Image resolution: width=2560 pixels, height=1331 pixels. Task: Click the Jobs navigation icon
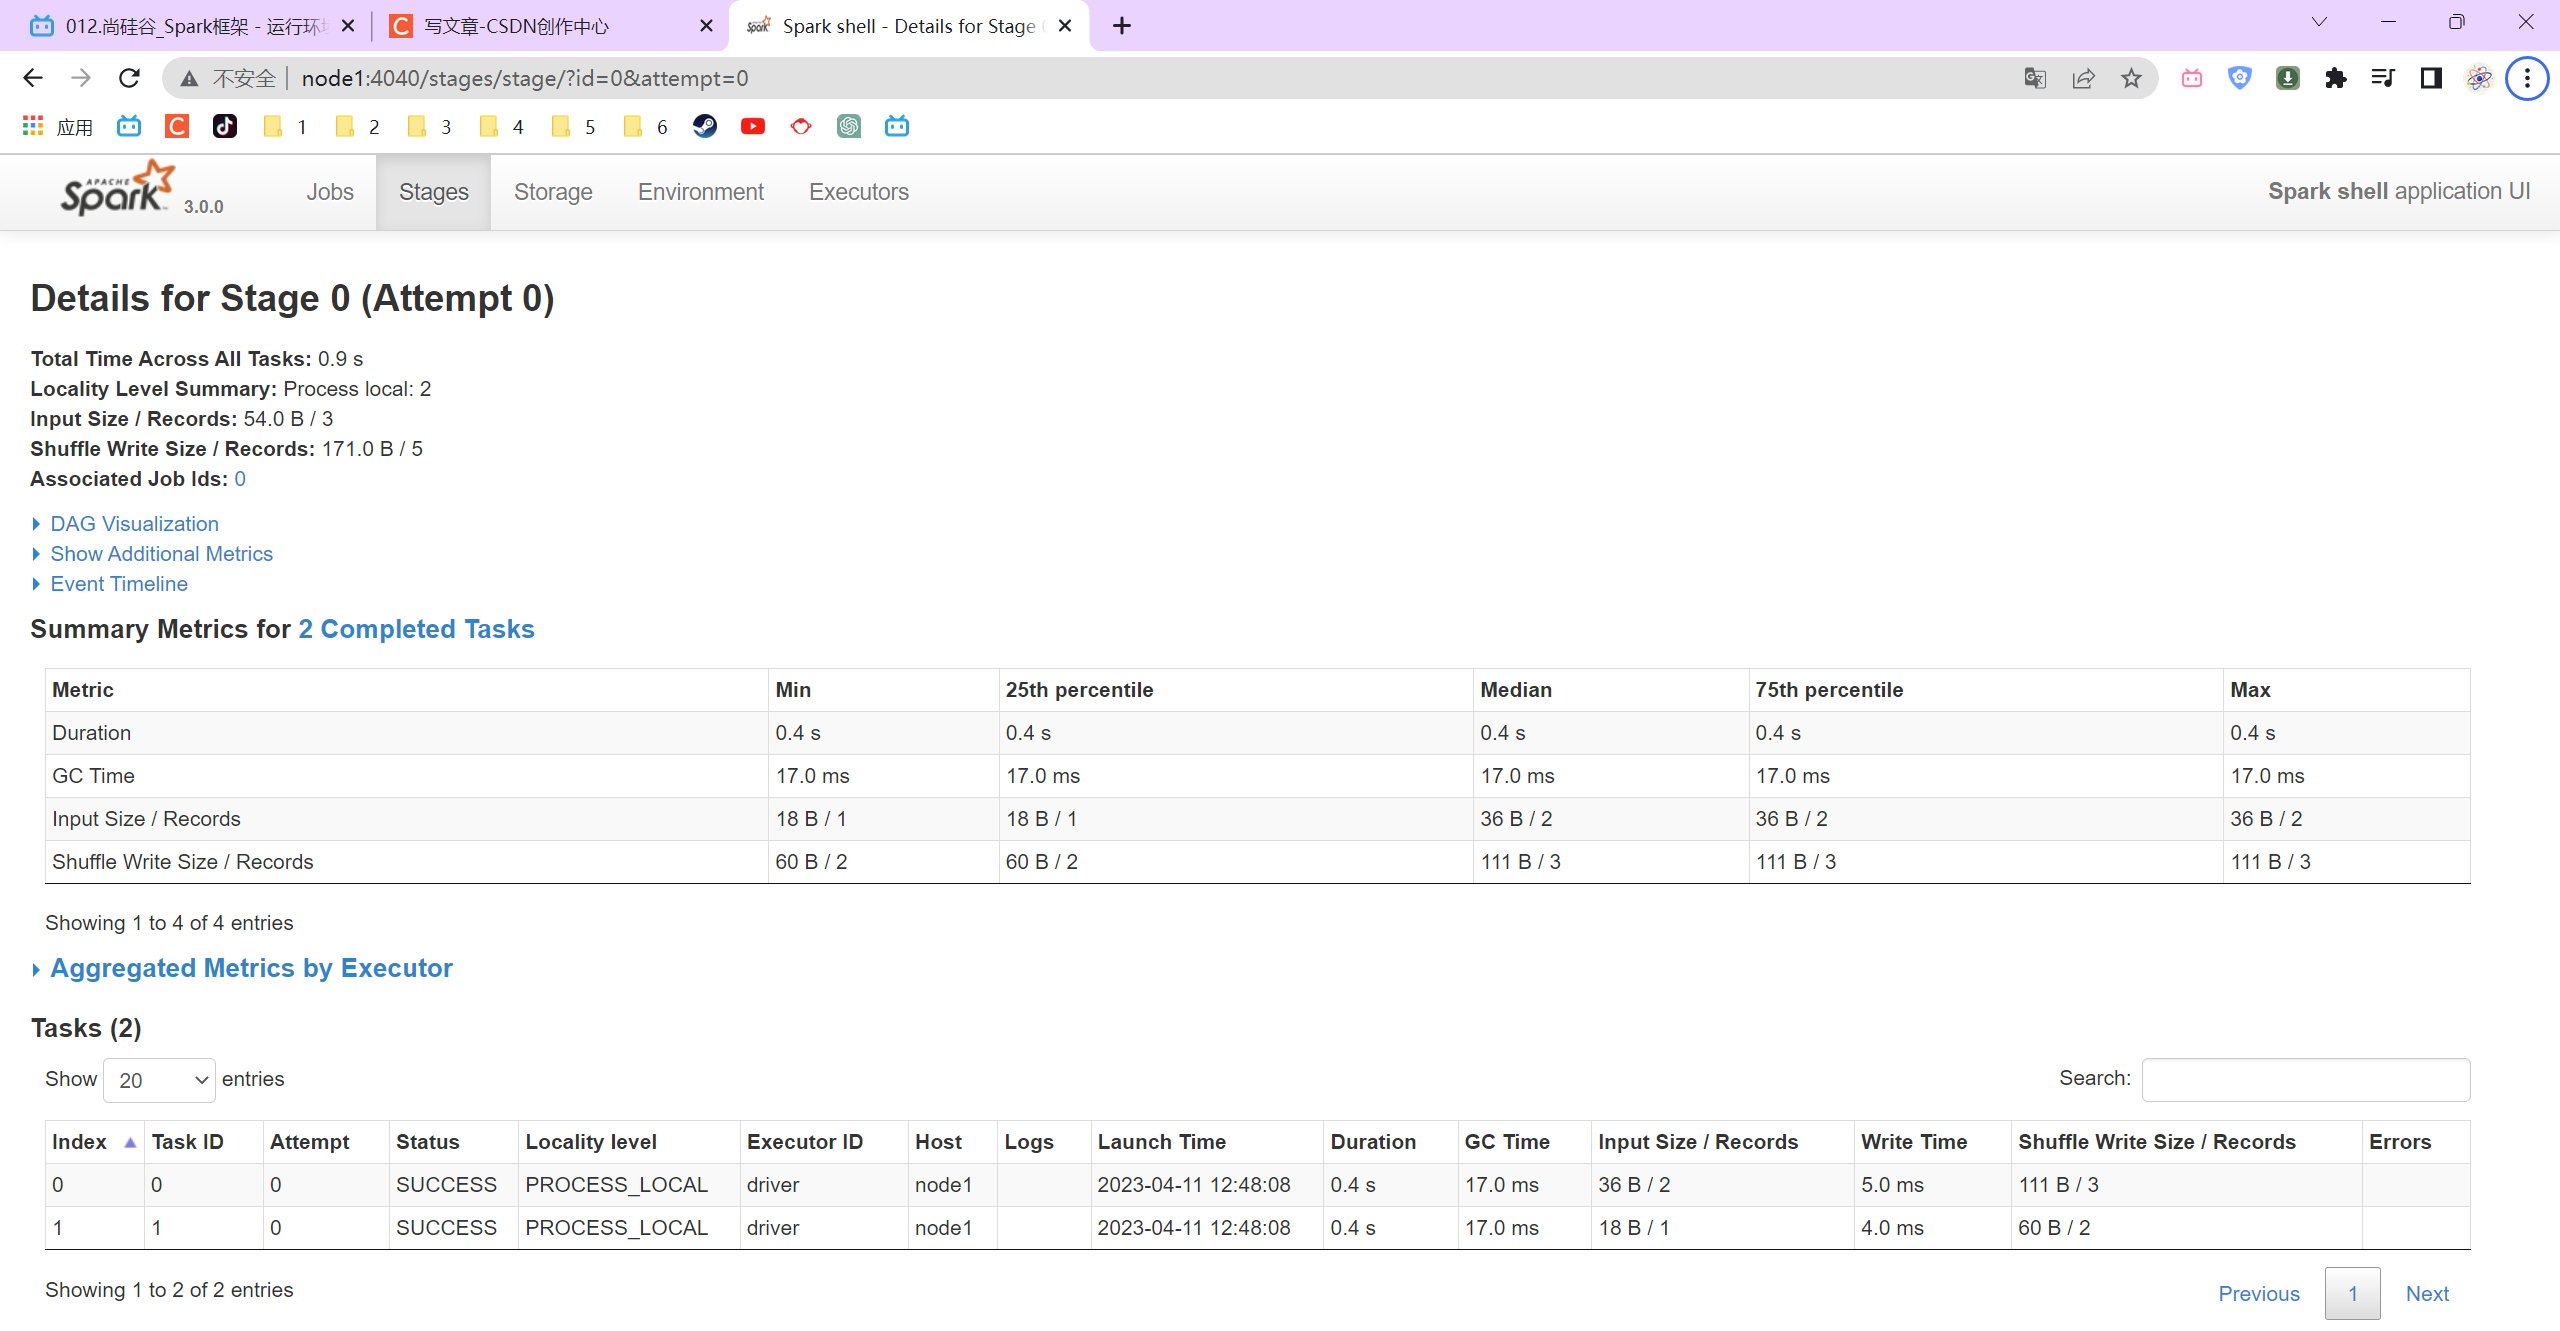[327, 191]
